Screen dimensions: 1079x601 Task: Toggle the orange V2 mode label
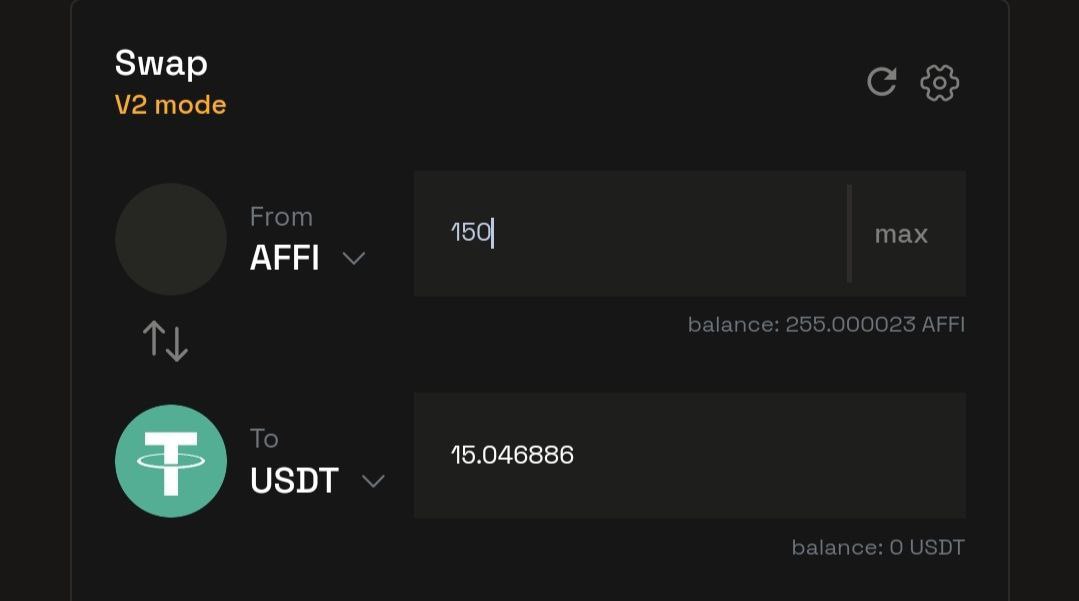click(171, 105)
